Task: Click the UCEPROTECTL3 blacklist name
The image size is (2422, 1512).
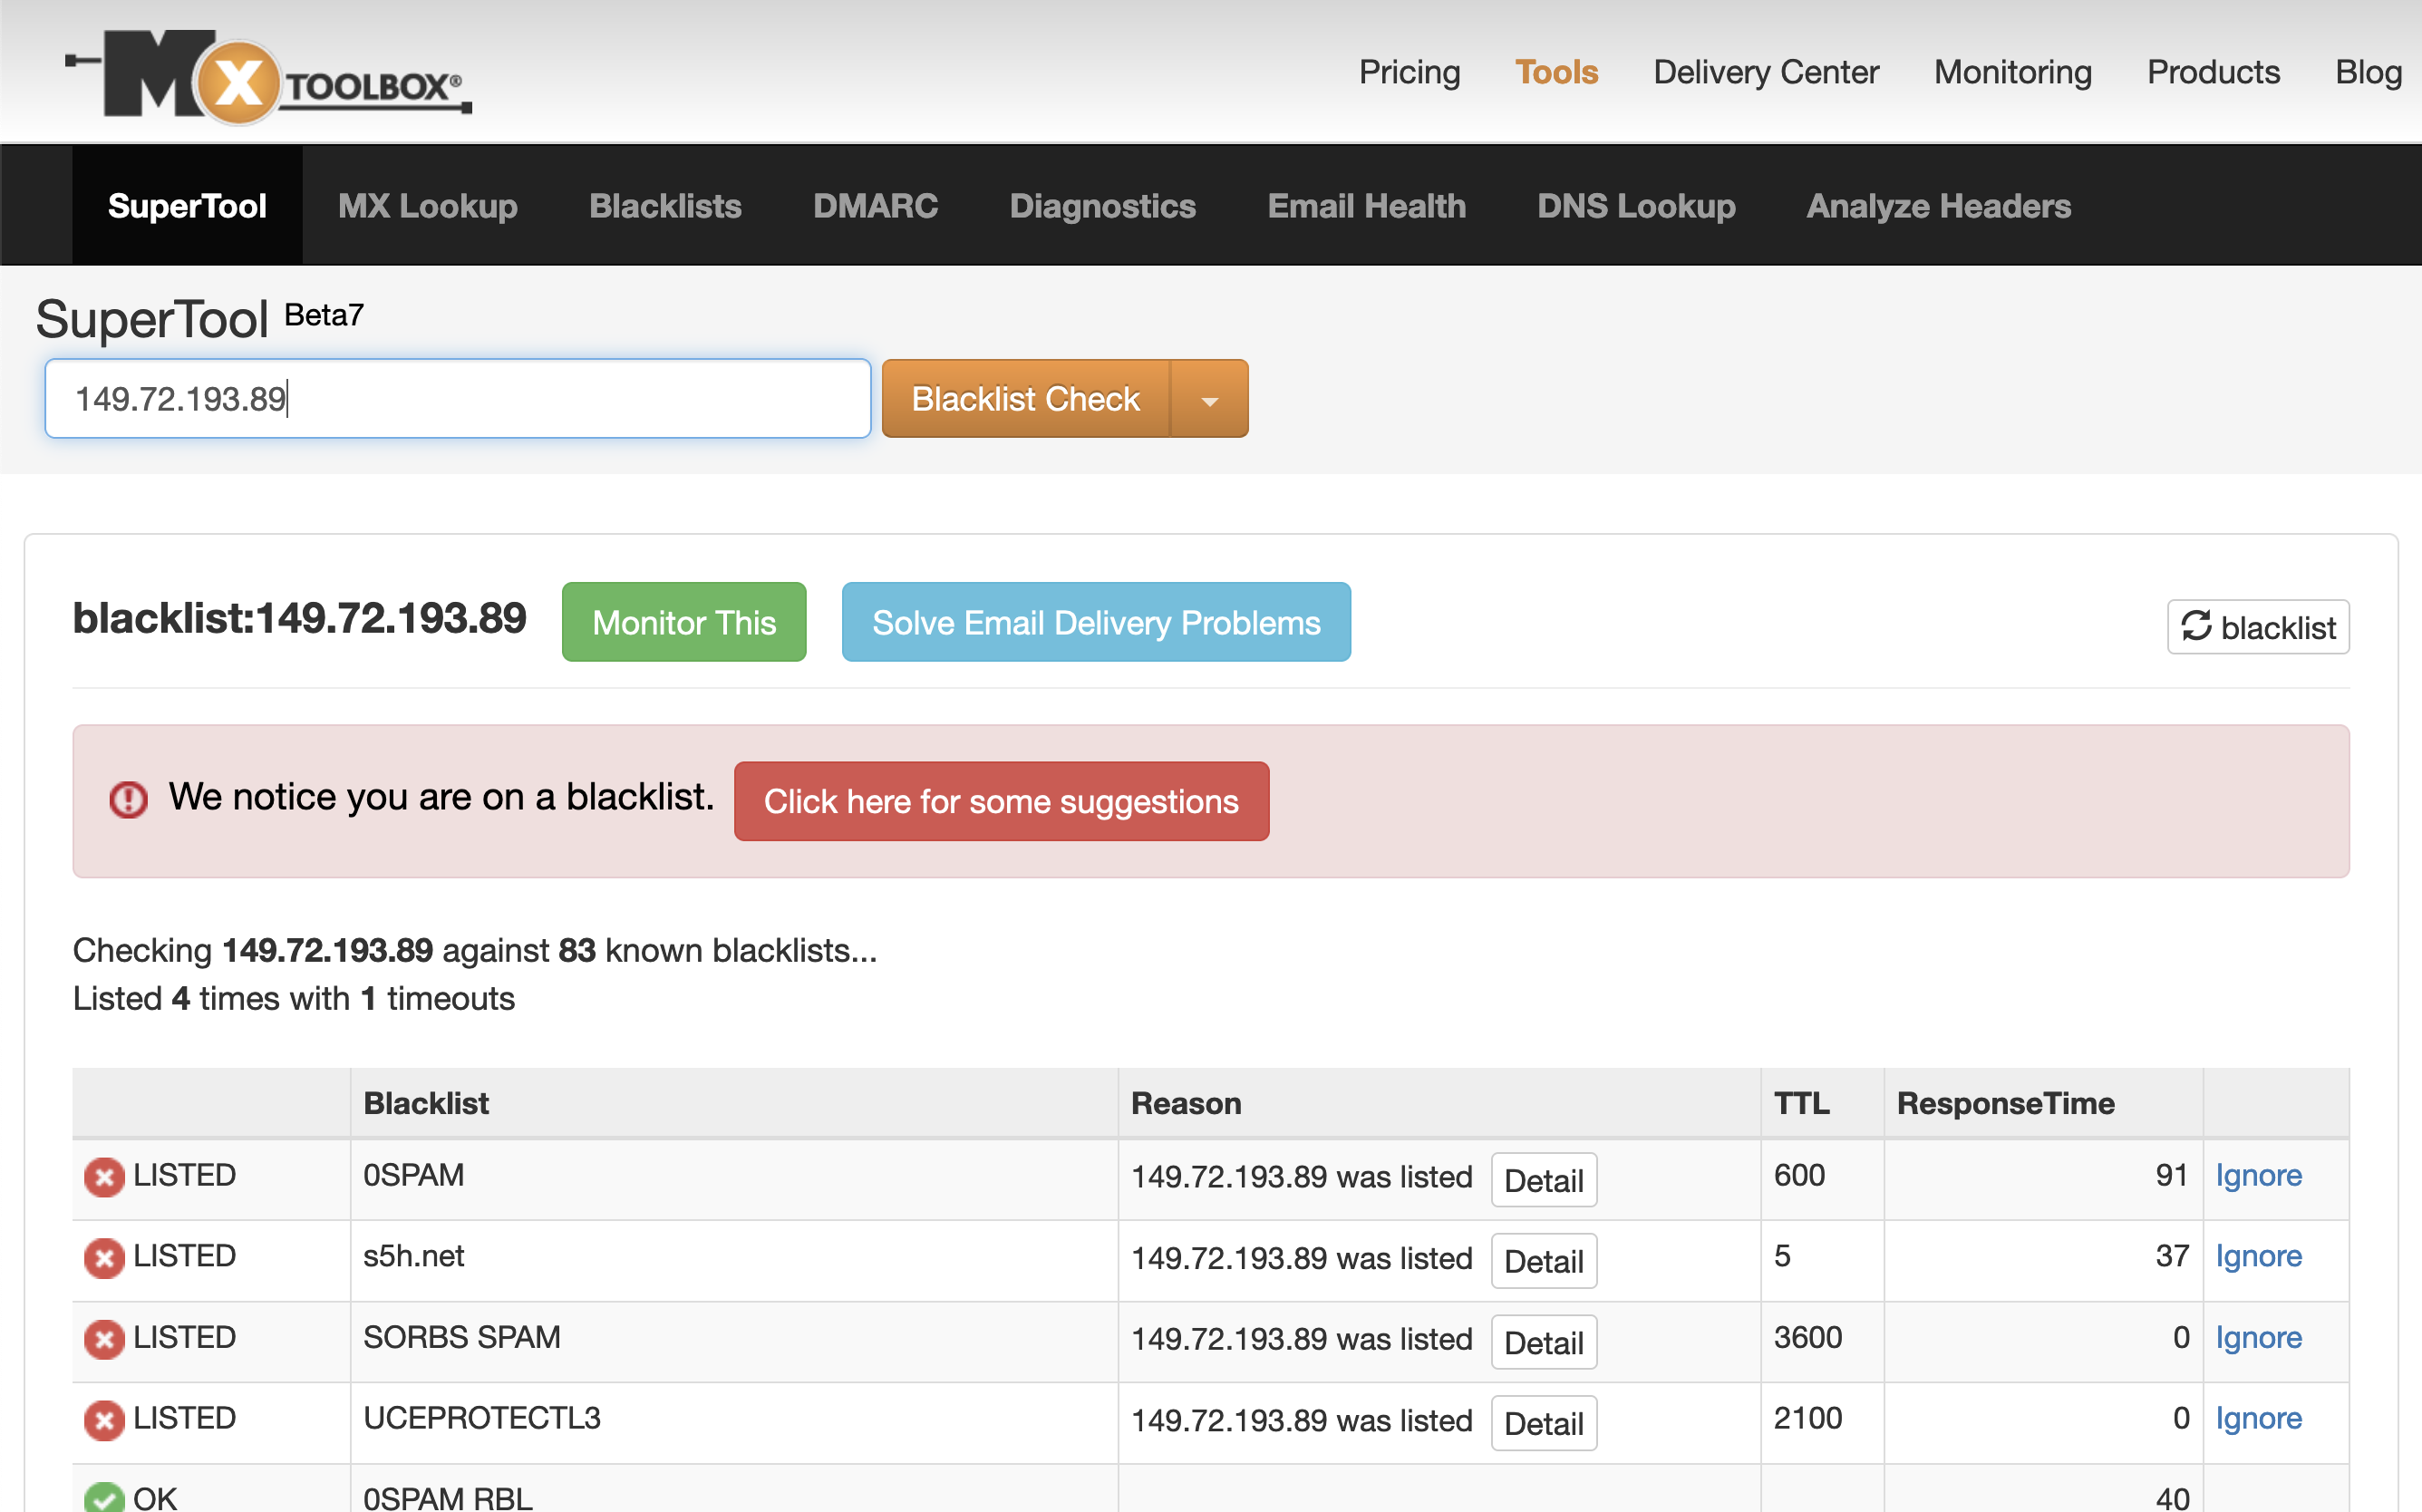Action: (481, 1418)
